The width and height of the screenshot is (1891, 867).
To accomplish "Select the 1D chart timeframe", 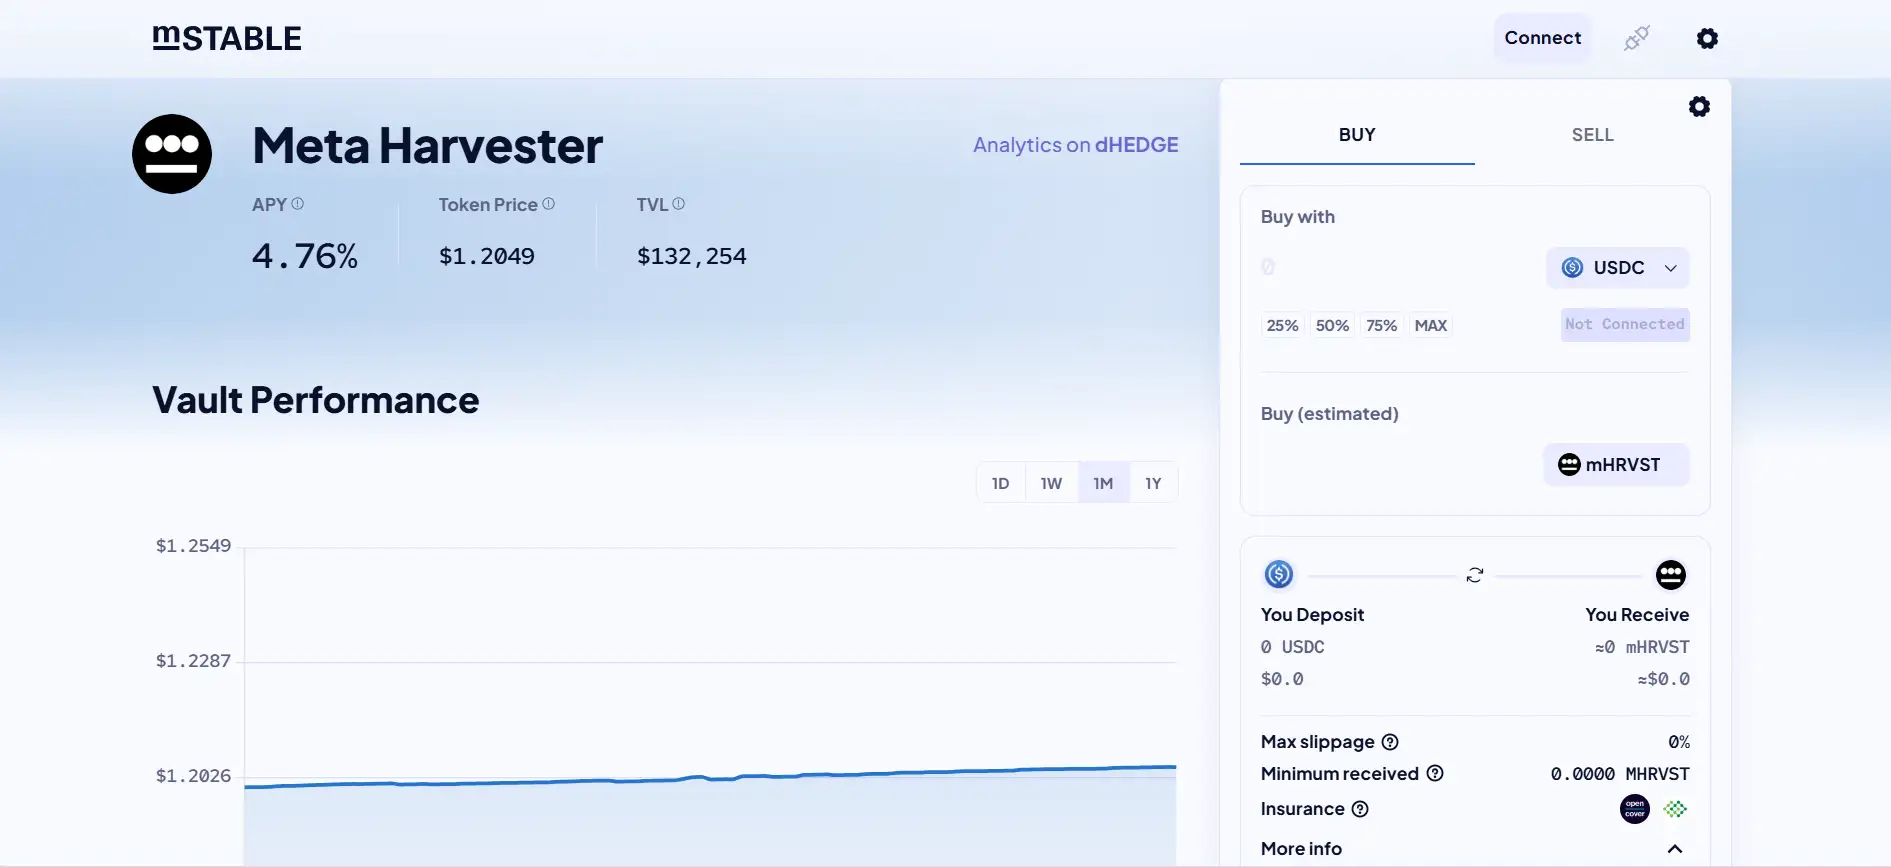I will 1000,483.
